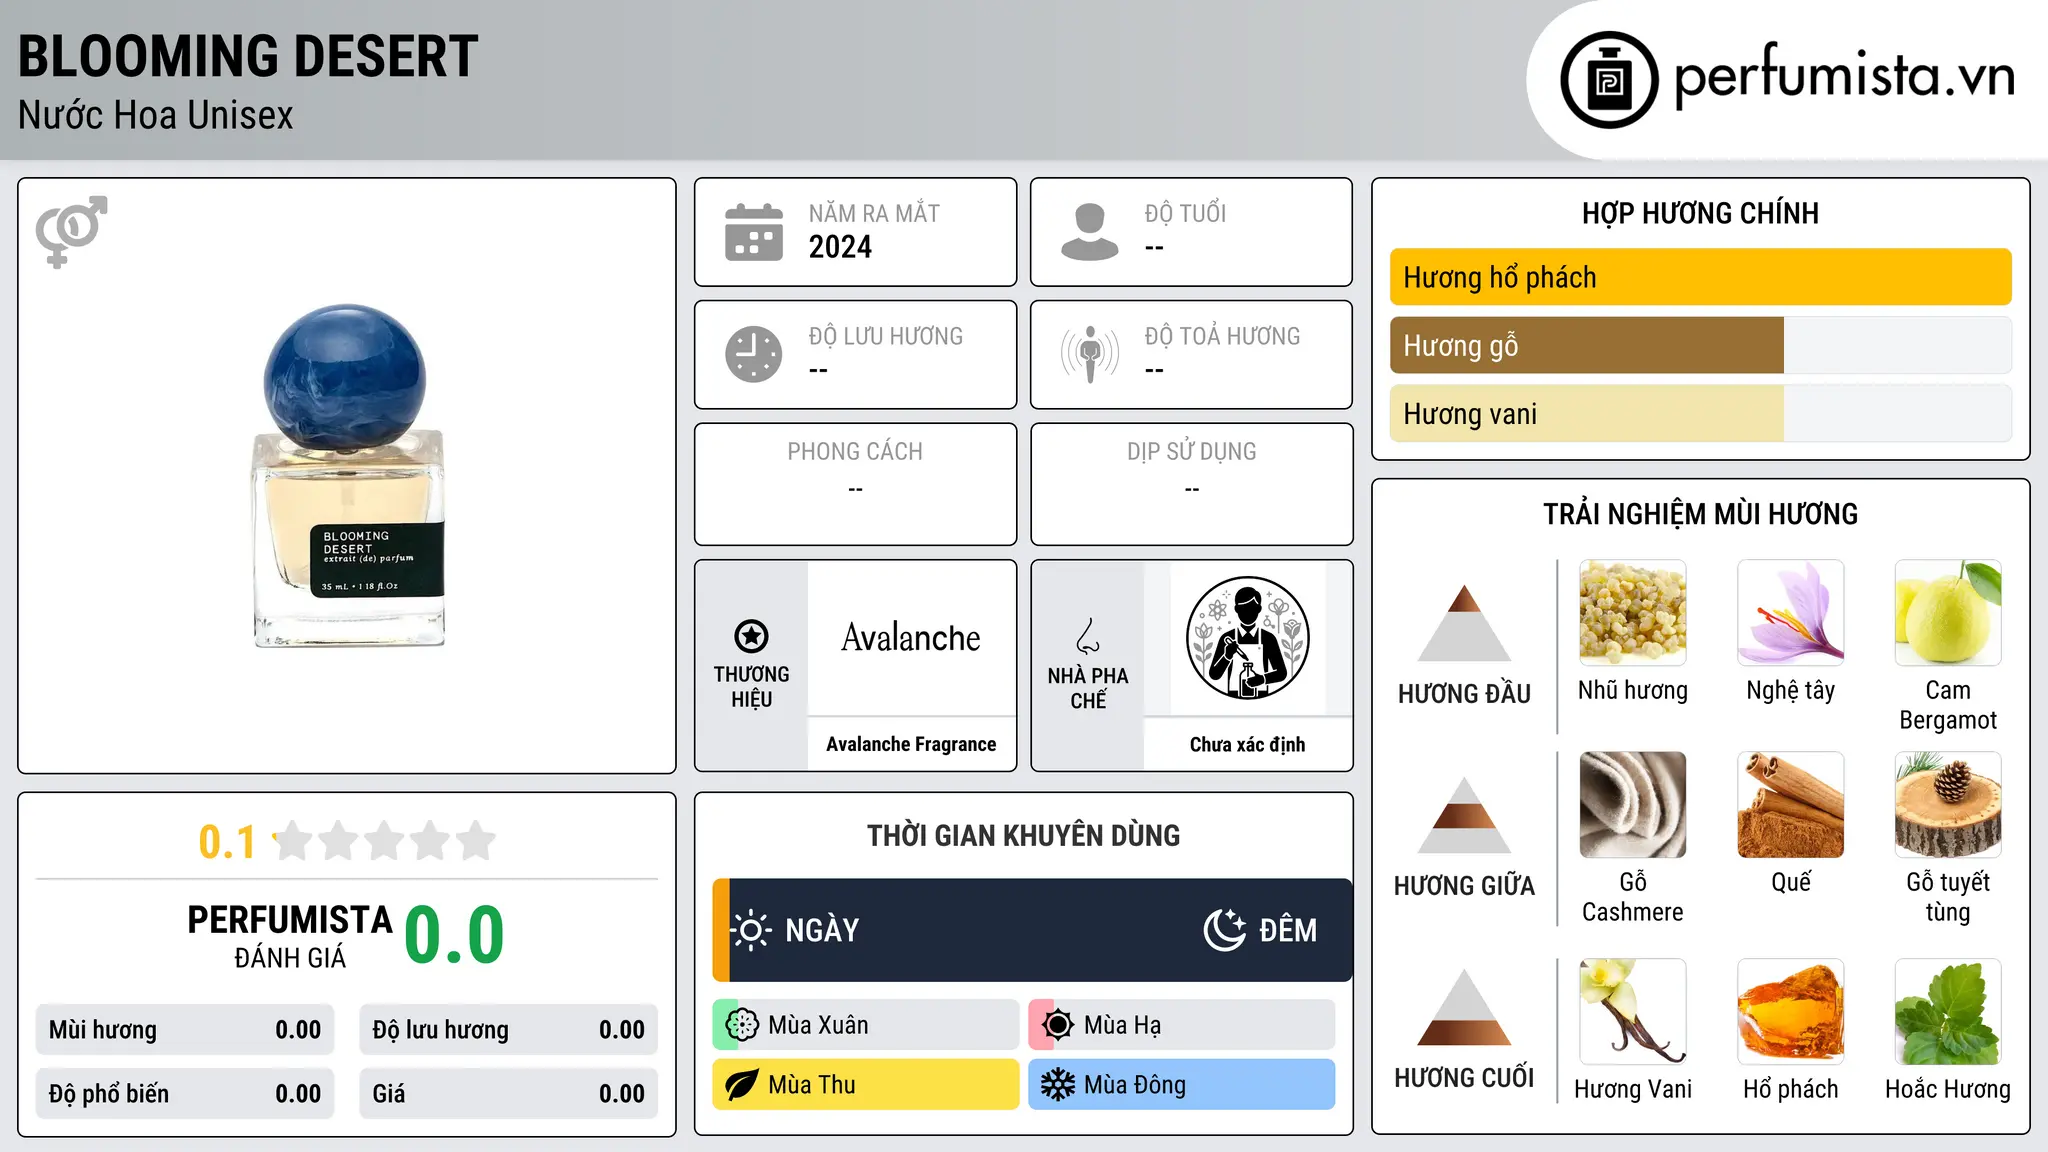Click the sun icon next to Ngày
Screen dimensions: 2048x1152
(751, 930)
